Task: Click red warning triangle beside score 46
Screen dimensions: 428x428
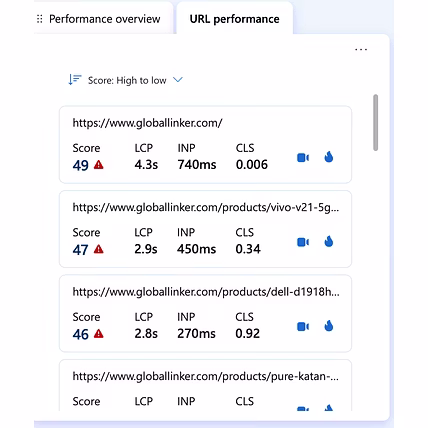Action: 99,333
